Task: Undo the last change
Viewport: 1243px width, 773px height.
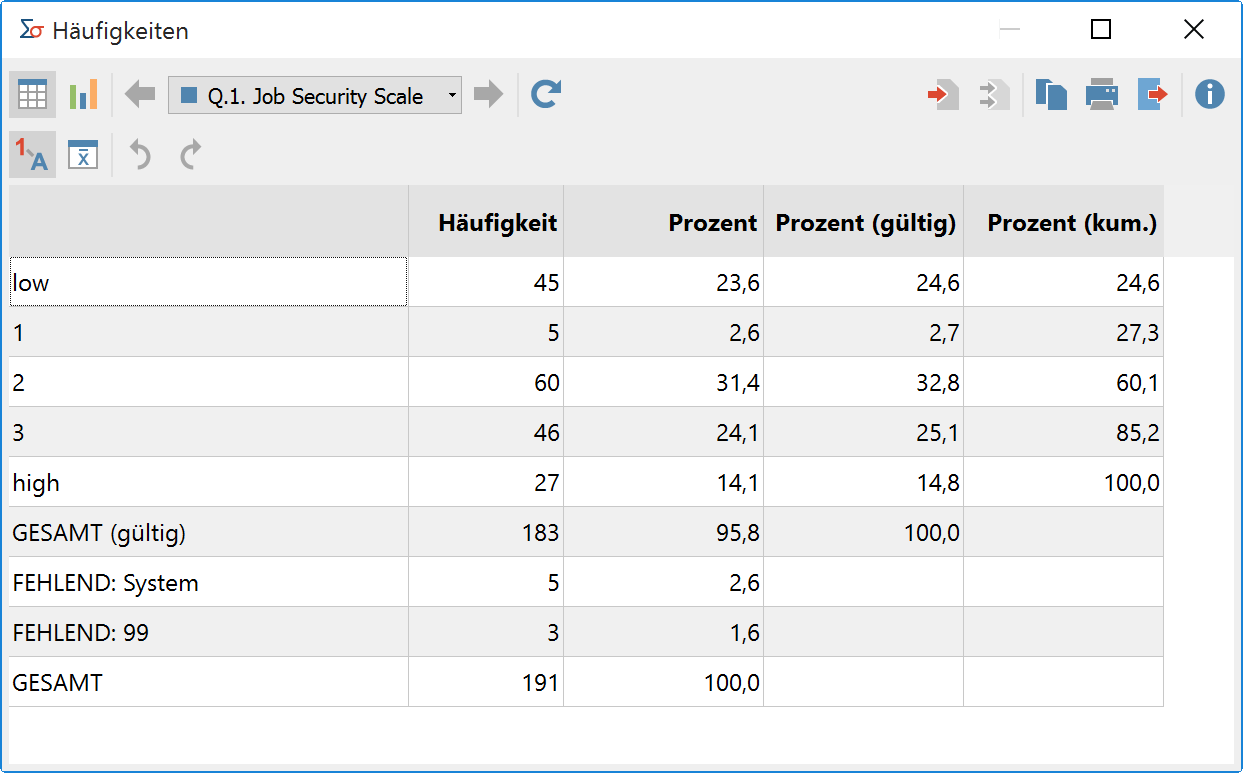Action: (140, 154)
